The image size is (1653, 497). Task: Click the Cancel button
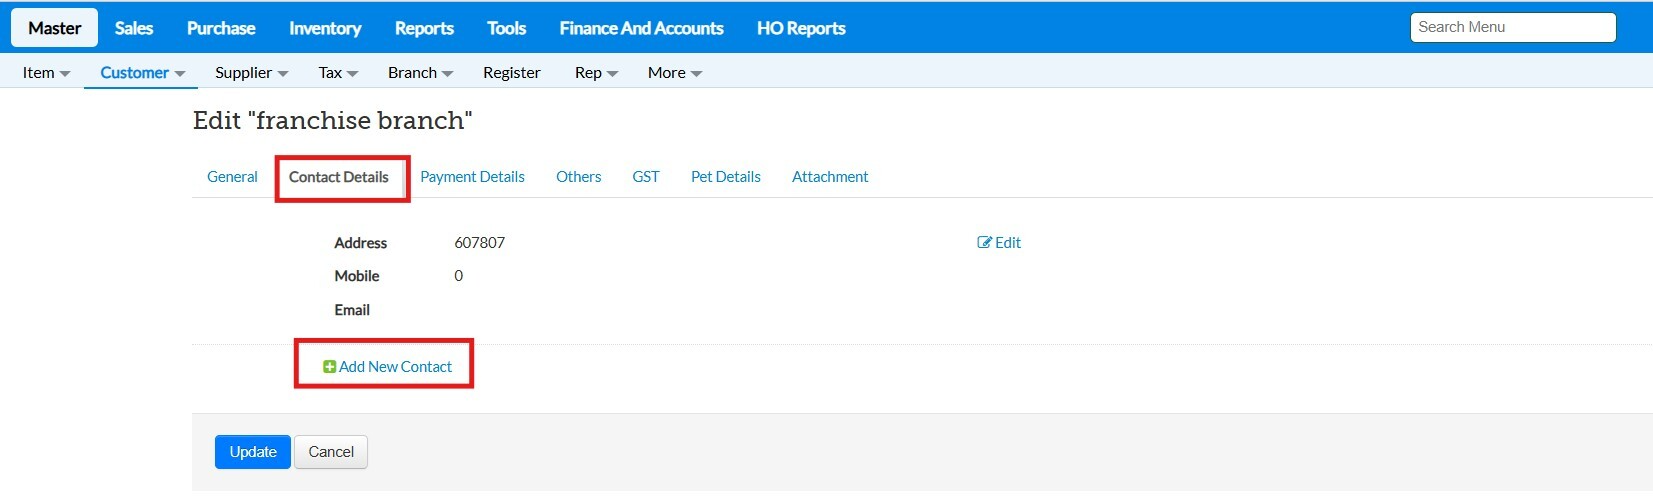pos(331,452)
